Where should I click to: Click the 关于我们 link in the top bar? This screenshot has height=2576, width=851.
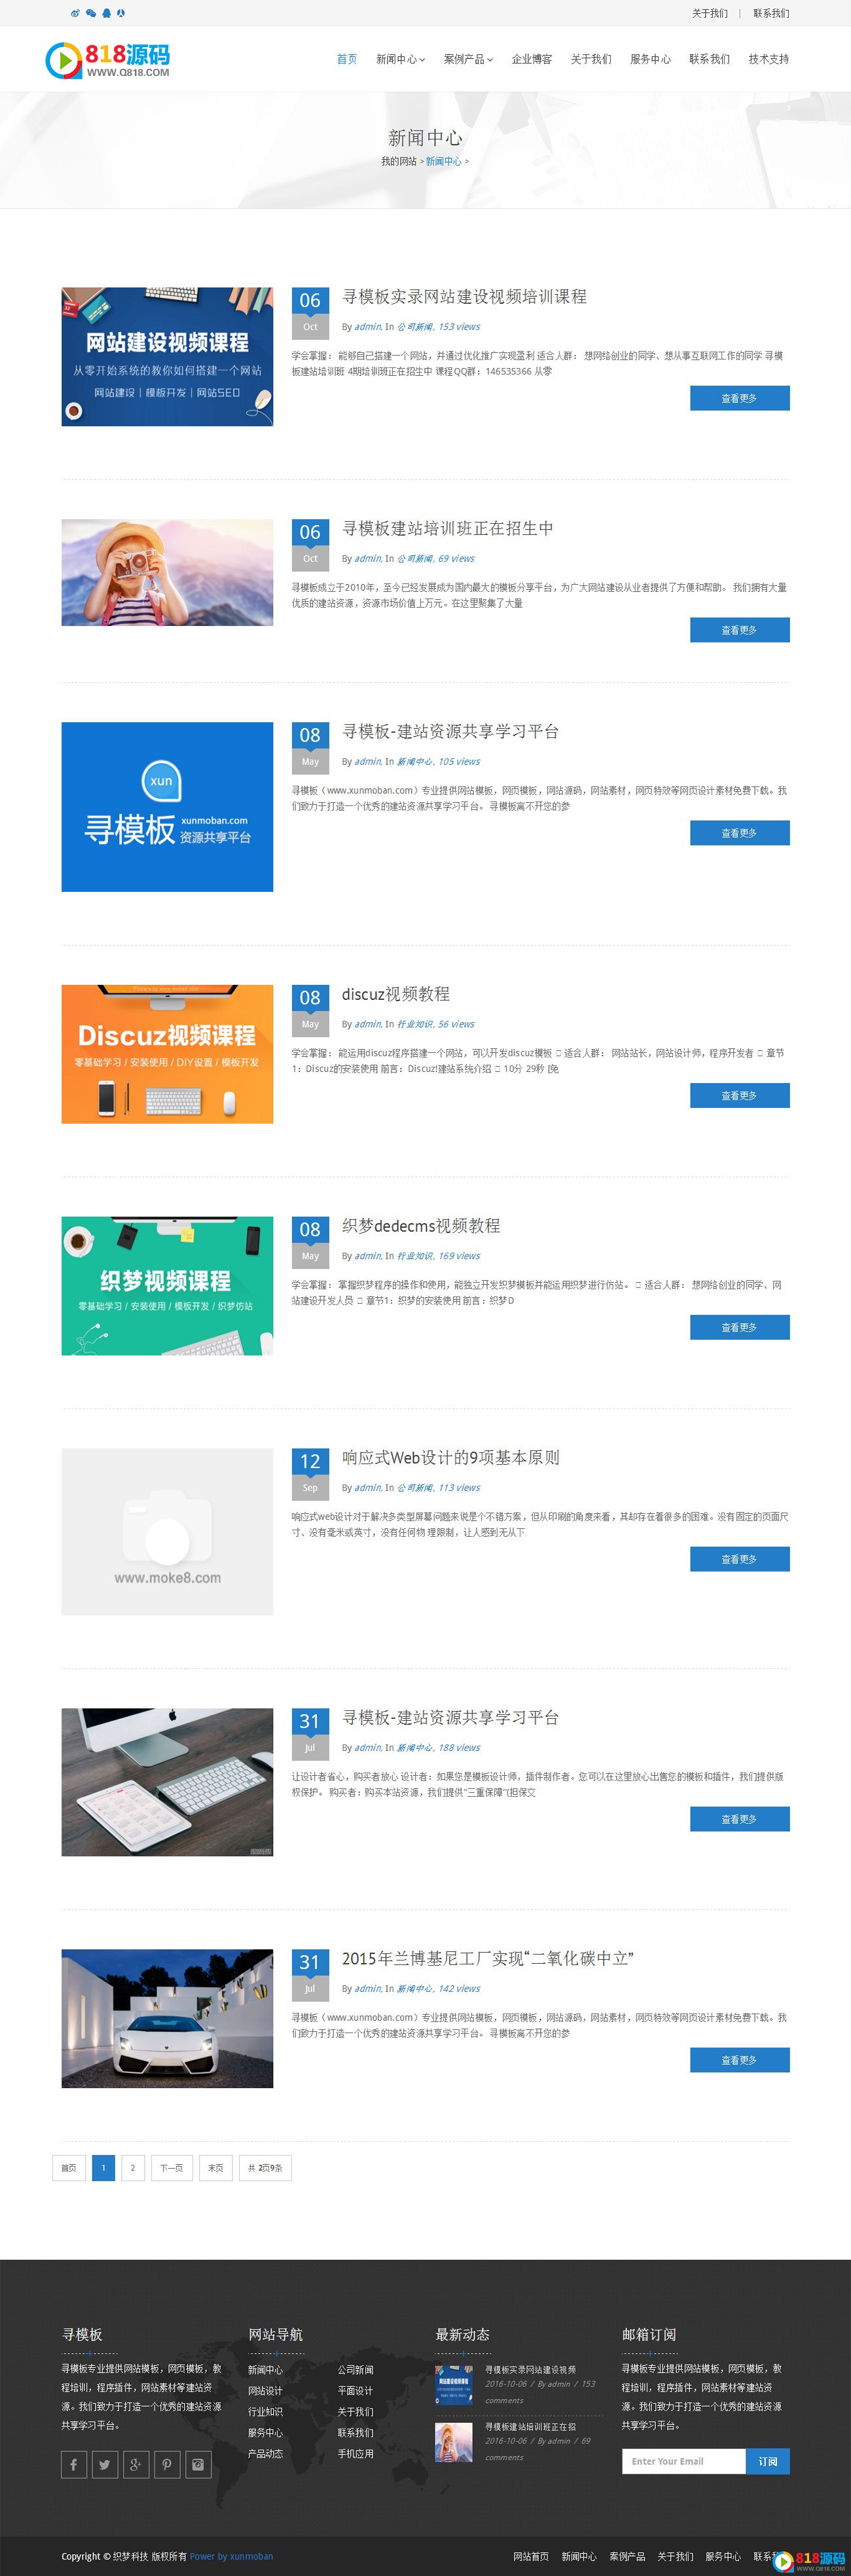click(x=710, y=13)
